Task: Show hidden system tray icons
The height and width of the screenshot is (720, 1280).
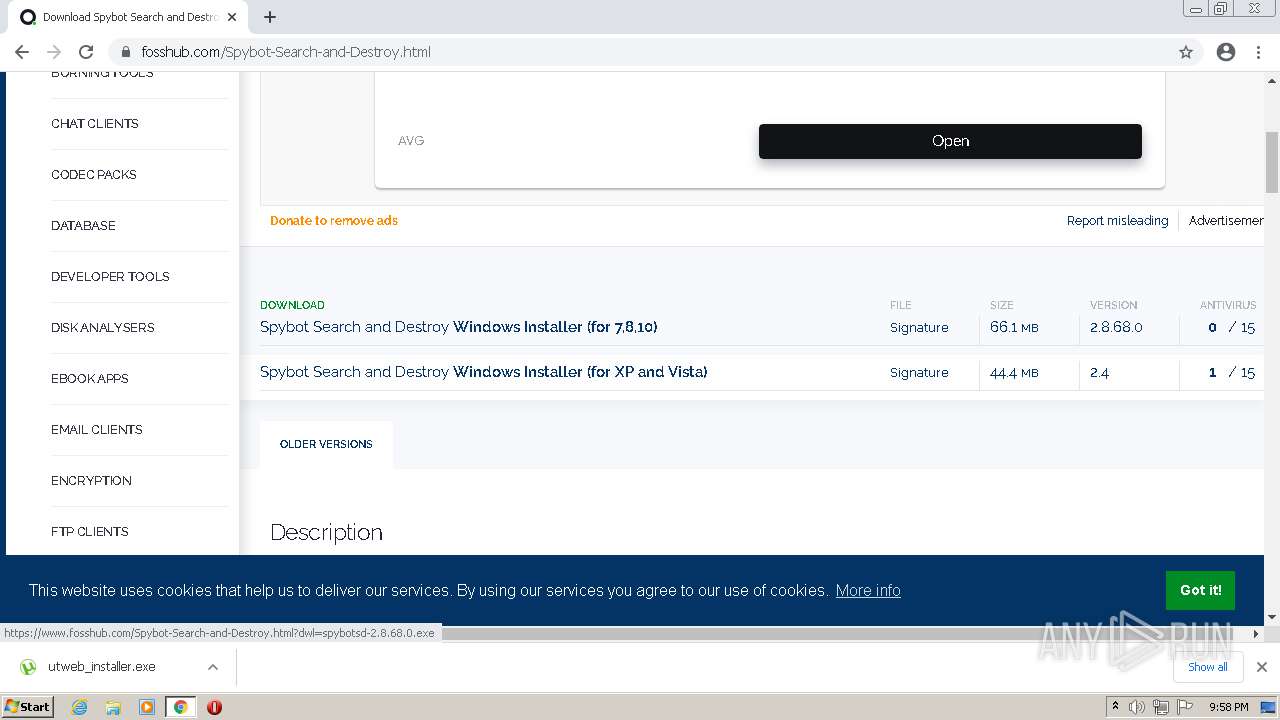Action: pyautogui.click(x=1115, y=707)
